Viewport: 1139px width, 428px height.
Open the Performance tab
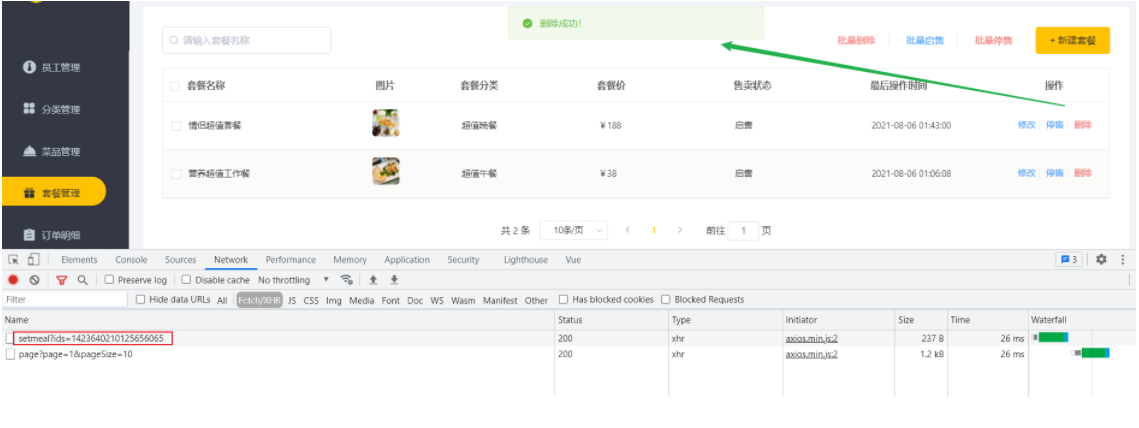291,259
